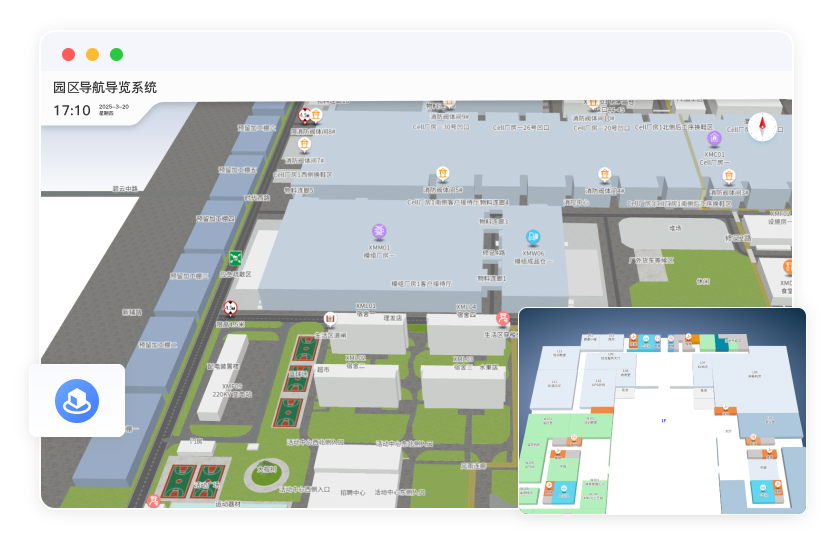This screenshot has width=830, height=540.
Task: Open the indoor floor plan thumbnail
Action: point(662,410)
